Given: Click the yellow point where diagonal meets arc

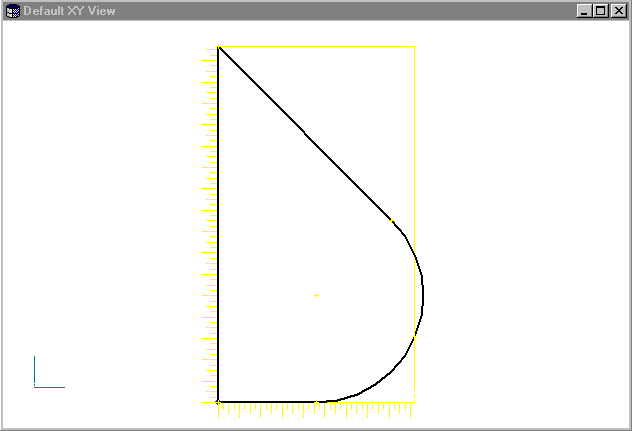Looking at the screenshot, I should 391,221.
